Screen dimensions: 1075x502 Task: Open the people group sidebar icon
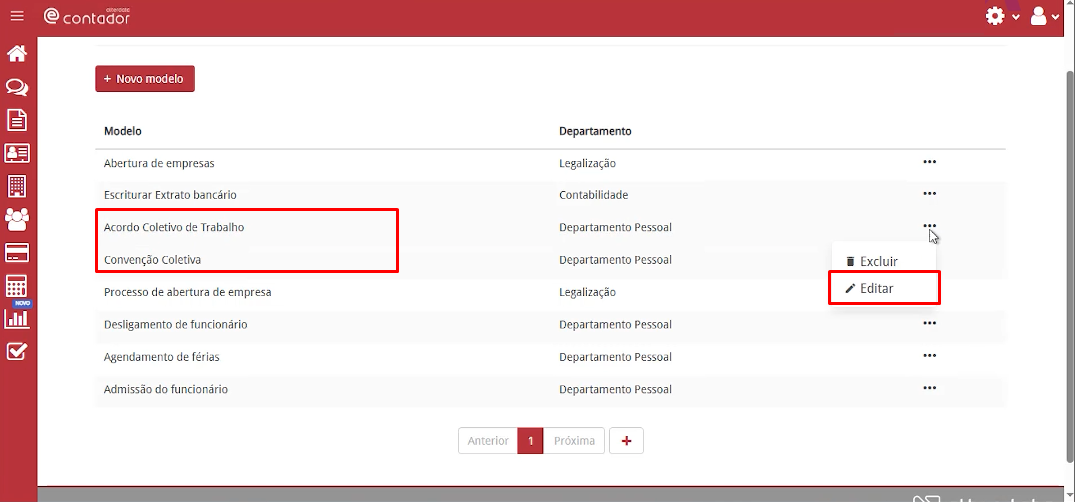tap(17, 219)
